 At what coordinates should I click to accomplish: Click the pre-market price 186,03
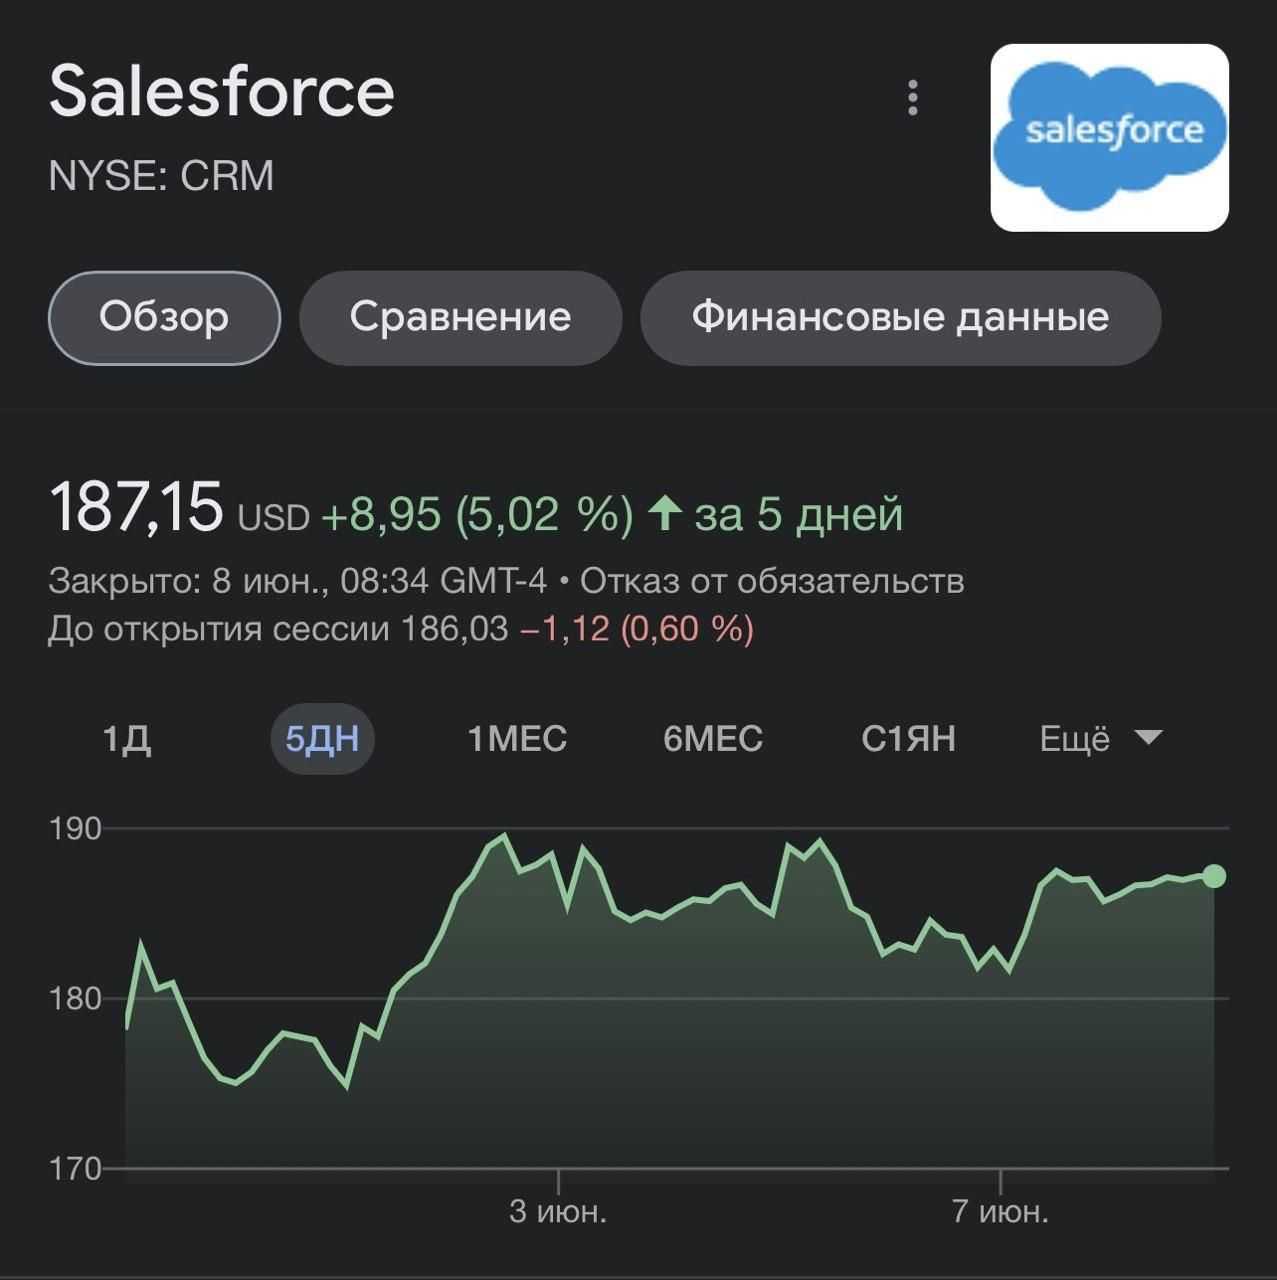(454, 629)
